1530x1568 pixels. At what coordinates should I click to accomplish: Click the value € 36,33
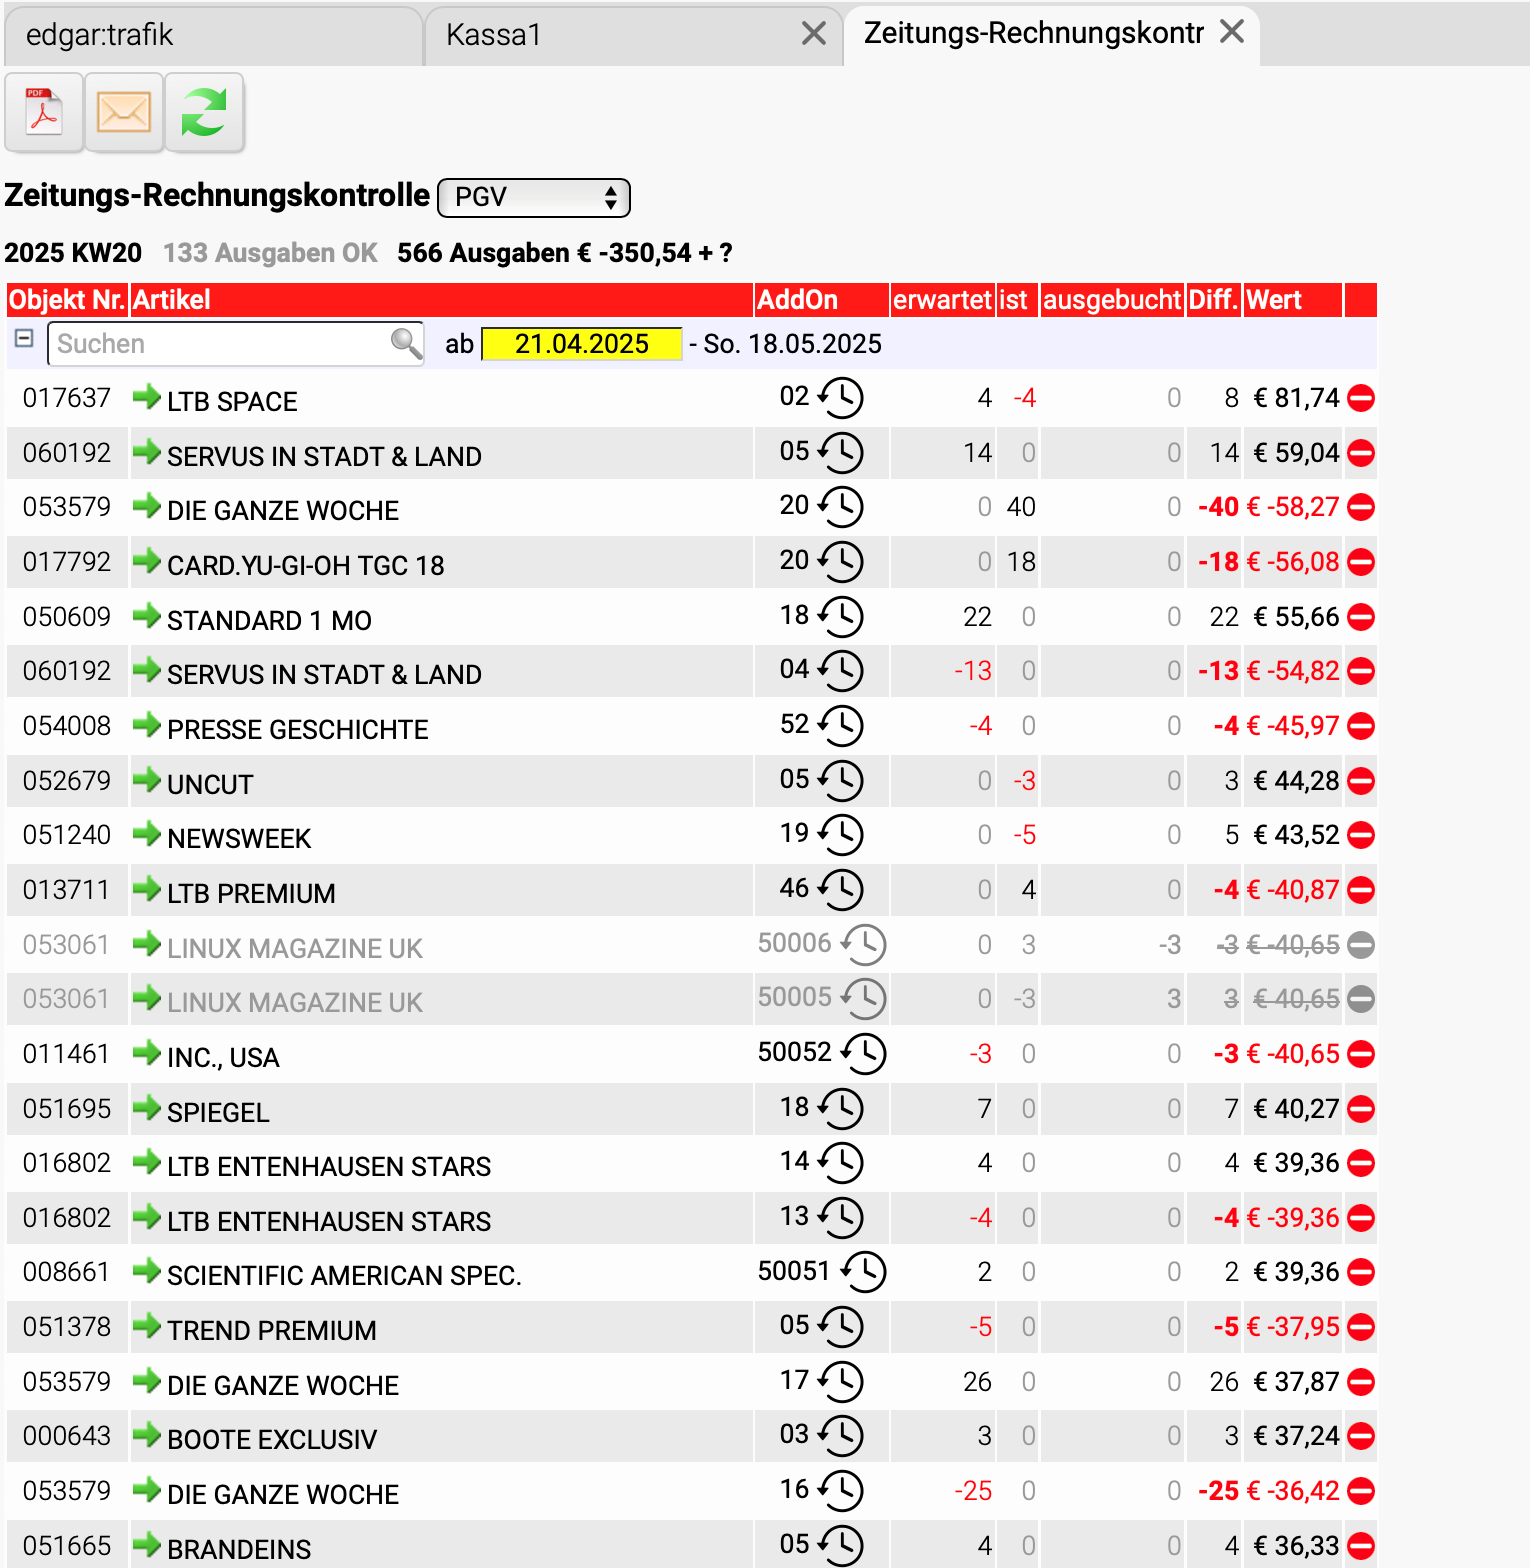pyautogui.click(x=1296, y=1546)
